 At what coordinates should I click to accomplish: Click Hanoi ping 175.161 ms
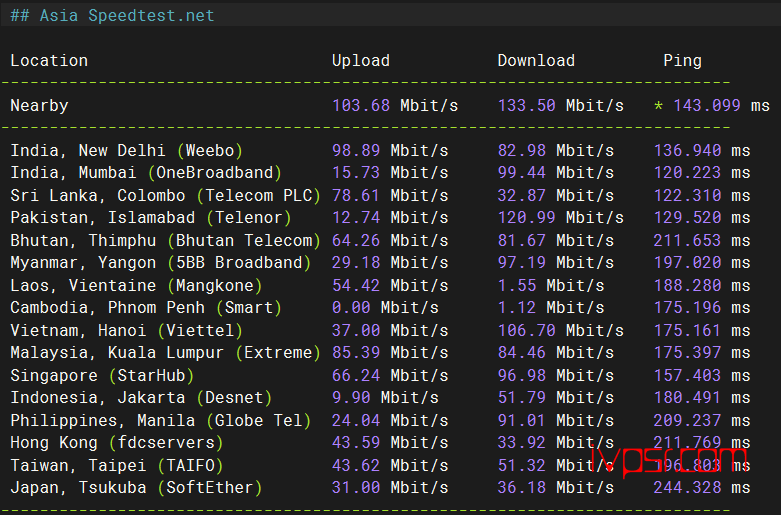pos(702,330)
